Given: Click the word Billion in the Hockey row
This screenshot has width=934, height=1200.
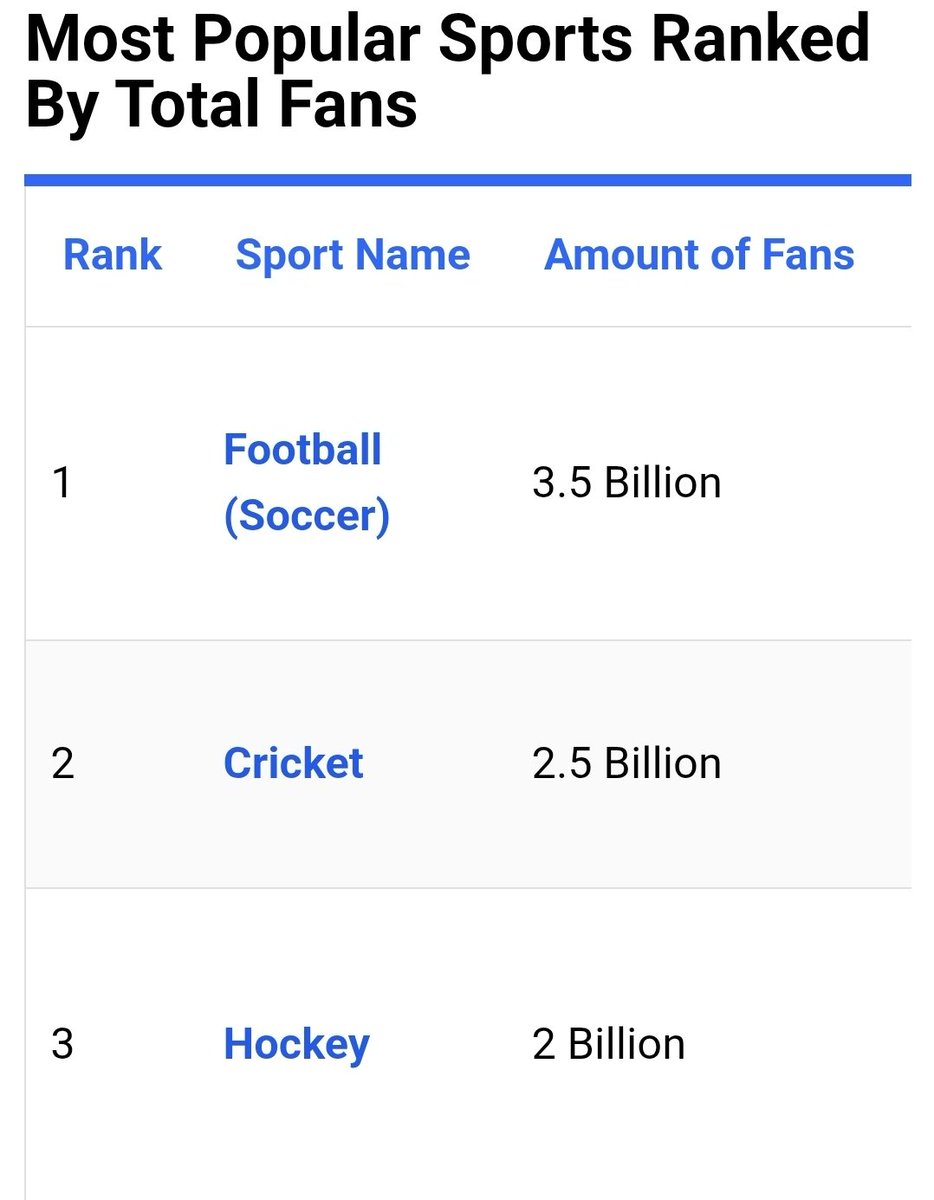Looking at the screenshot, I should (x=627, y=1045).
